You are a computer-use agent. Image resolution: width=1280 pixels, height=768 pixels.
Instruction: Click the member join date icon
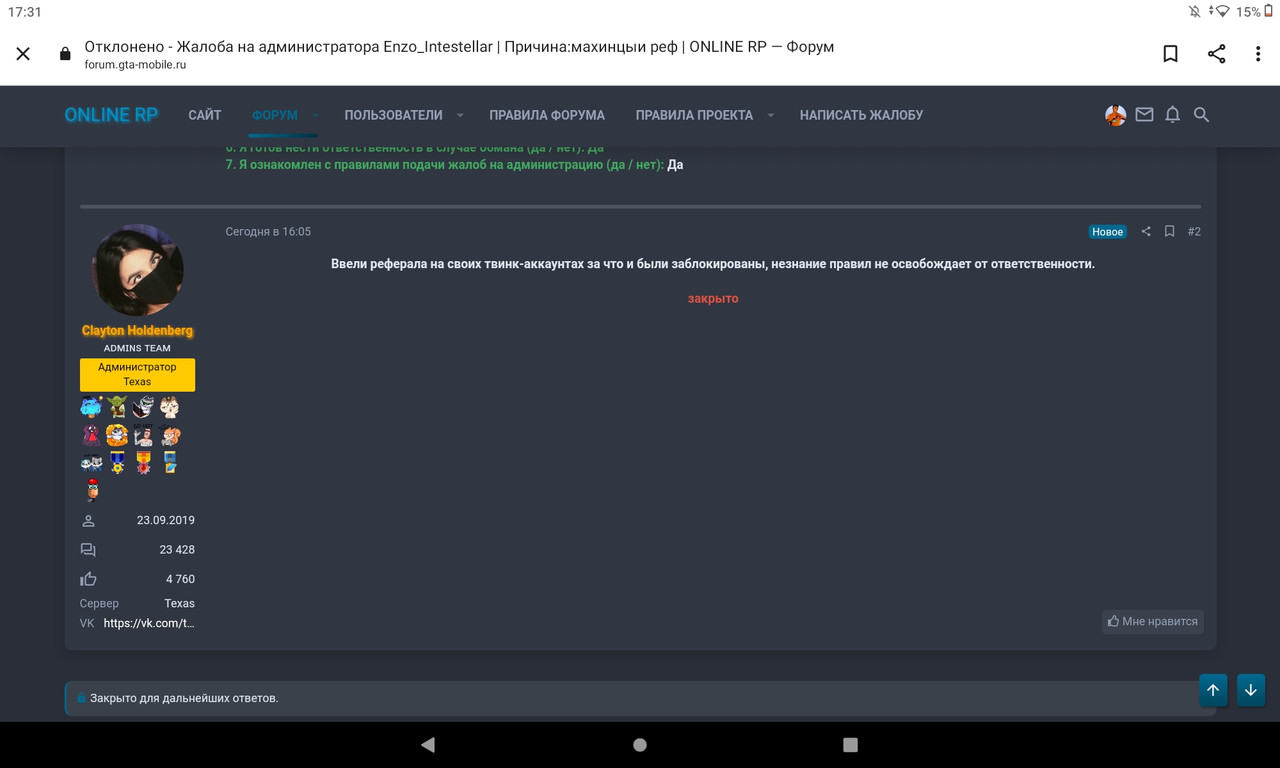click(88, 520)
